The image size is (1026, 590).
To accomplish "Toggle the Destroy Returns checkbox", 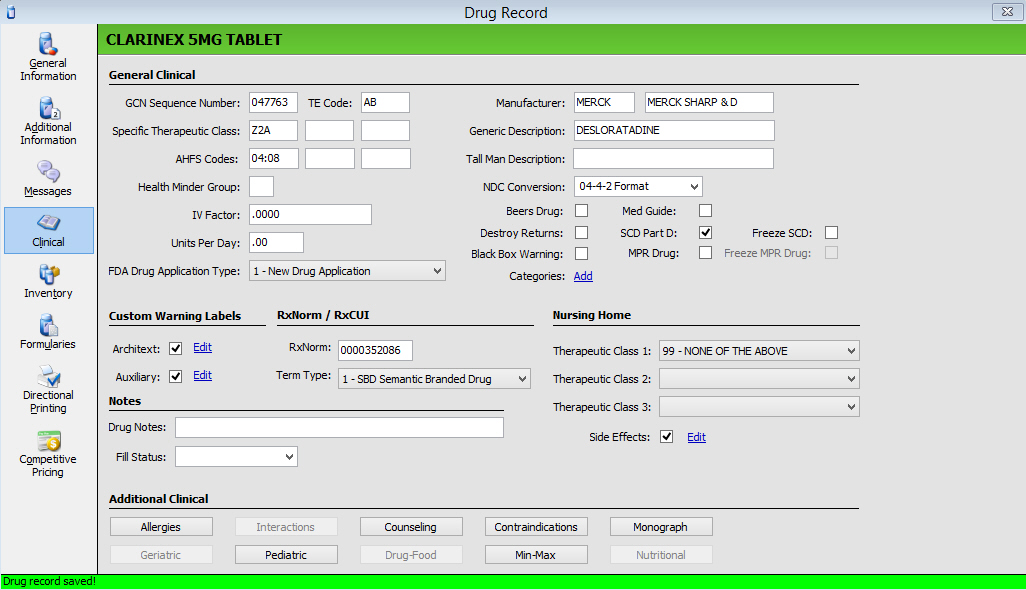I will coord(581,233).
